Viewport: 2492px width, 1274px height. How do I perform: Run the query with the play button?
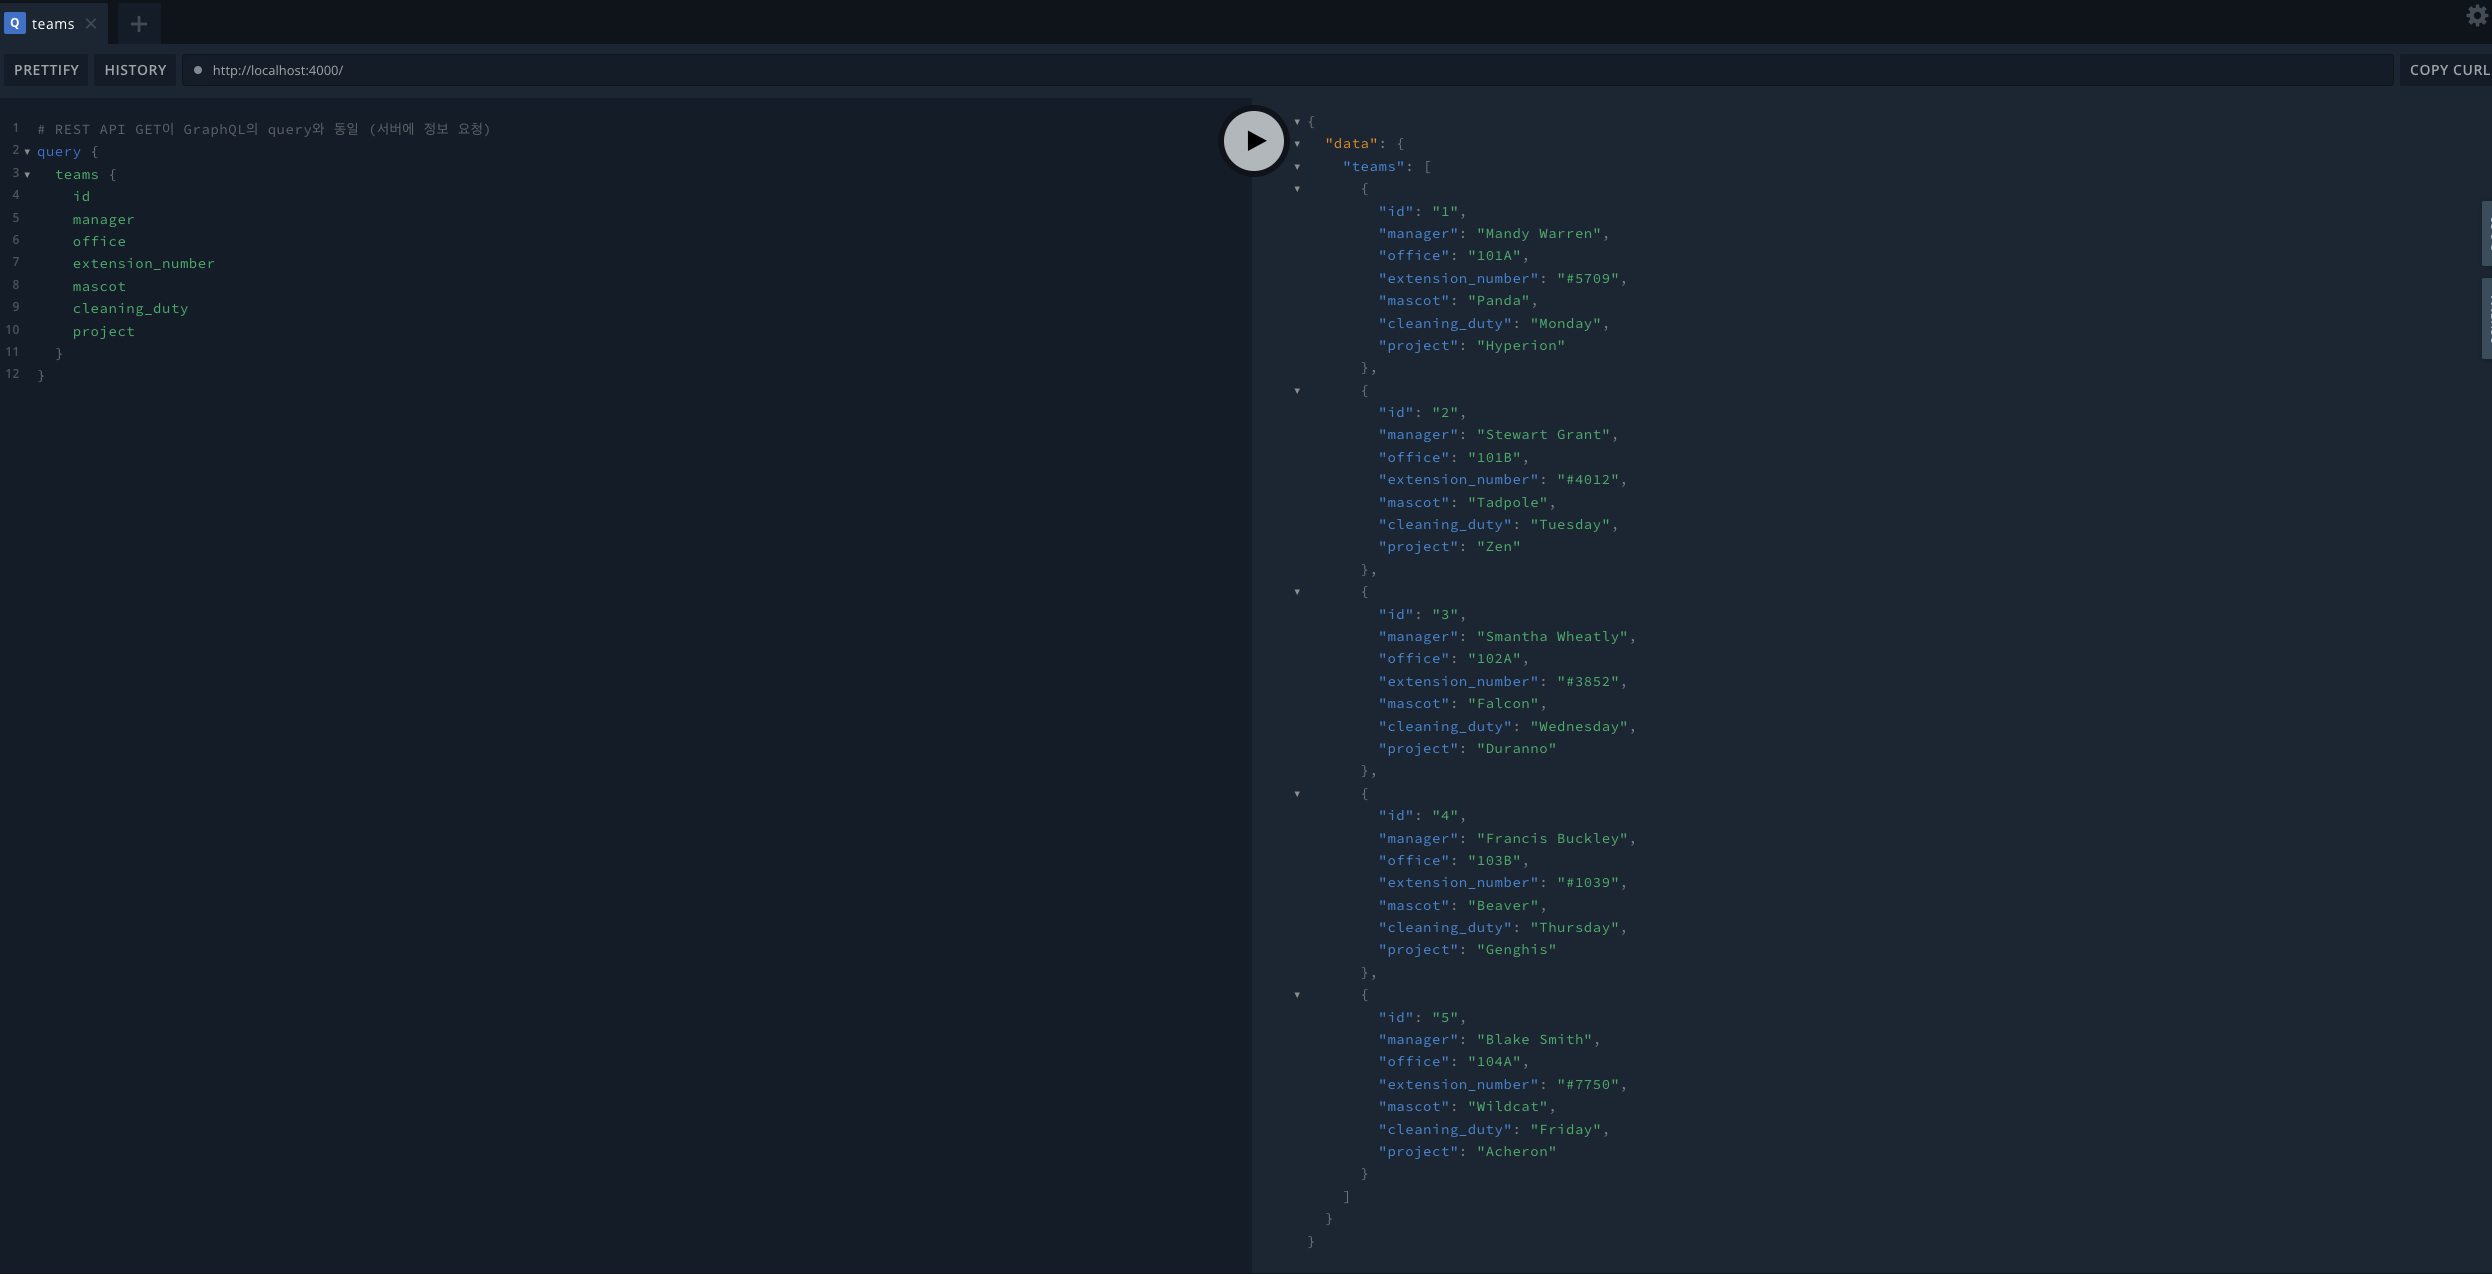[1253, 141]
